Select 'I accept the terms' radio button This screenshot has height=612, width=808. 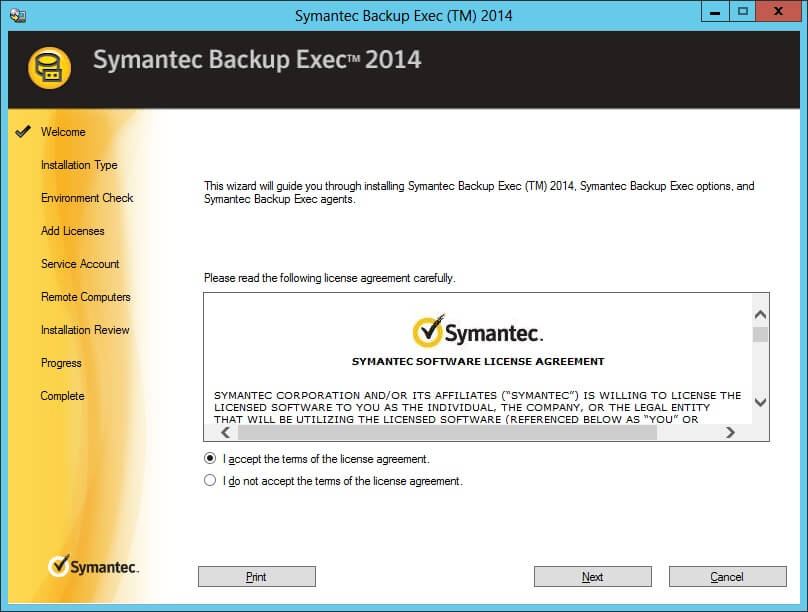[x=210, y=458]
